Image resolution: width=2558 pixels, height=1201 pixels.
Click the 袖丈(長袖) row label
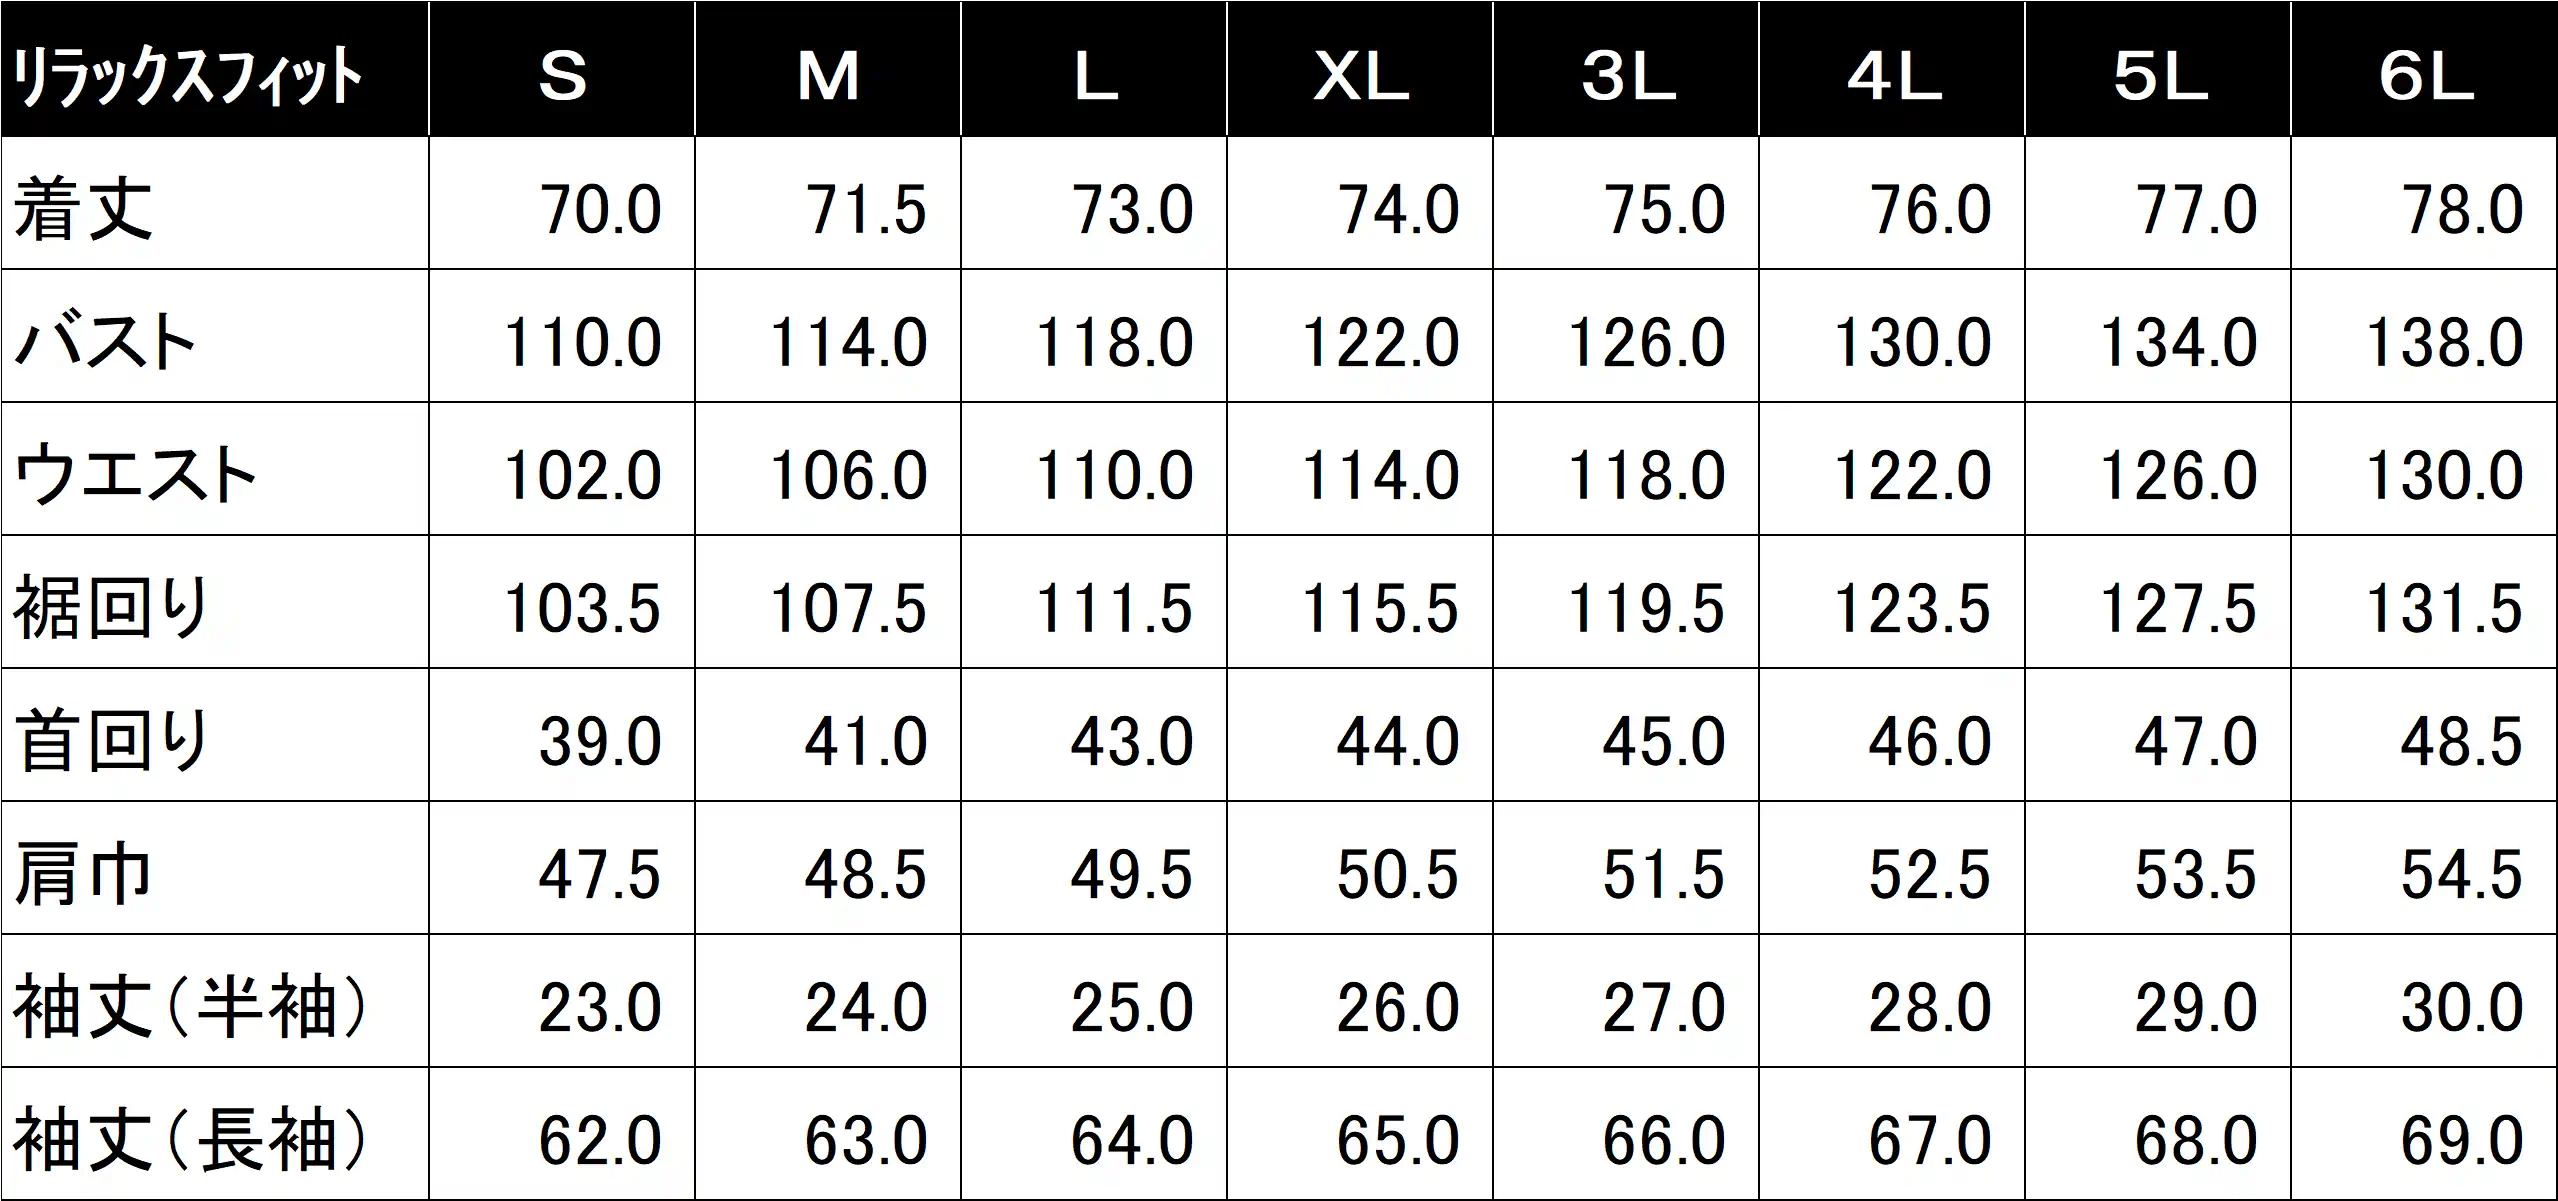[215, 1134]
